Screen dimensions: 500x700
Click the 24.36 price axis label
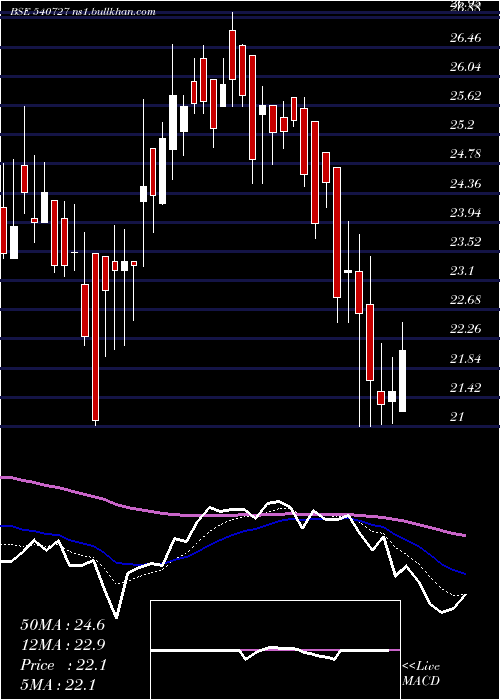click(465, 183)
